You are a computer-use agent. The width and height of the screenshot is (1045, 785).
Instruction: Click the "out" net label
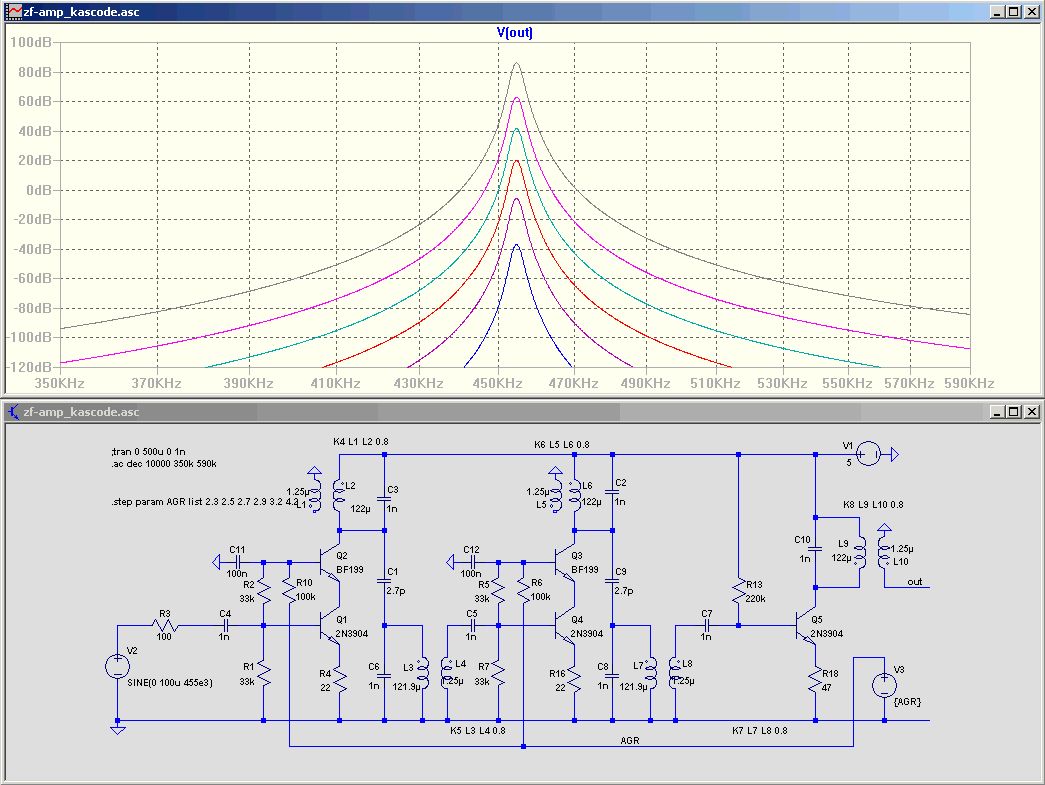point(913,581)
